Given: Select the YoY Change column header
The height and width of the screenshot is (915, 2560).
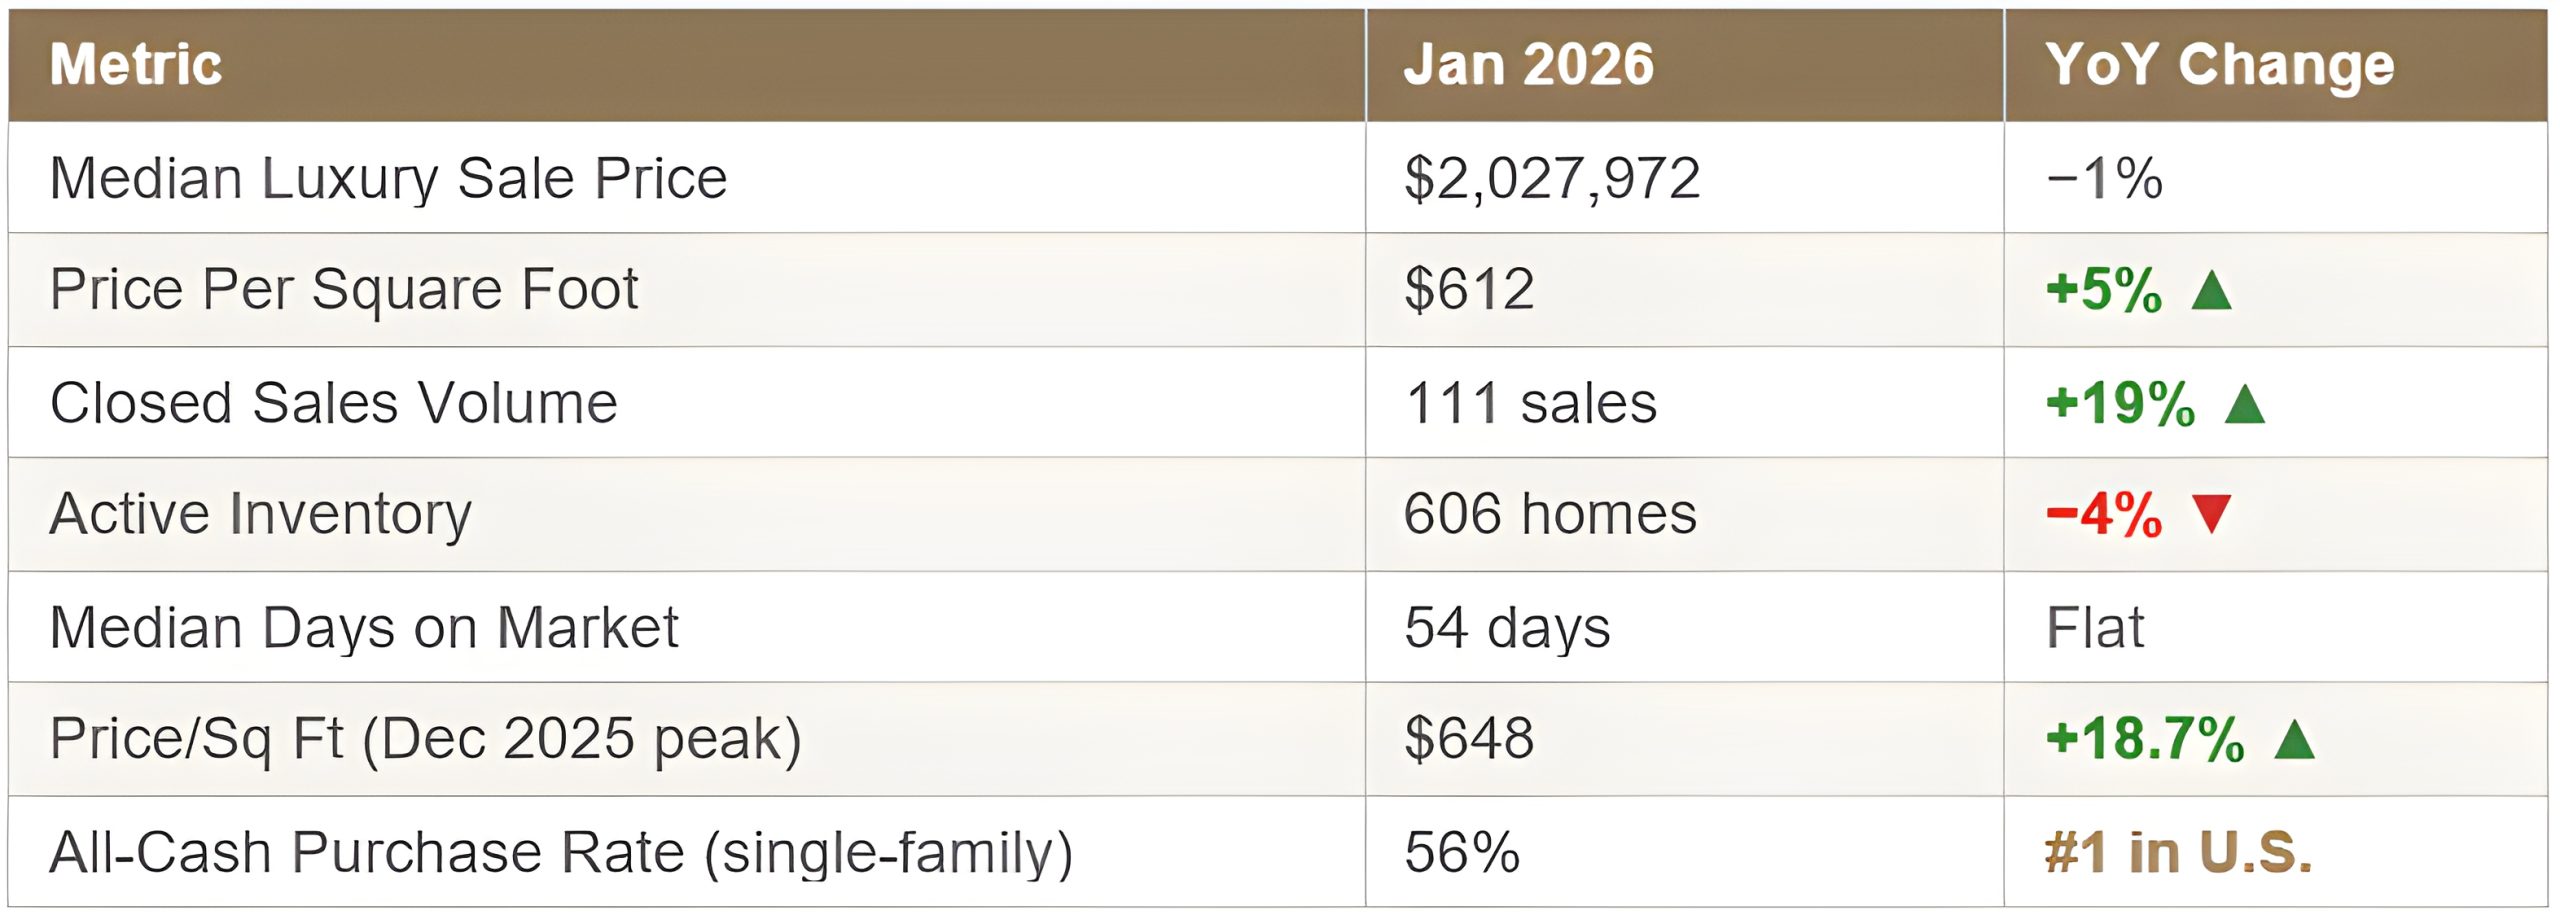Looking at the screenshot, I should coord(2219,65).
